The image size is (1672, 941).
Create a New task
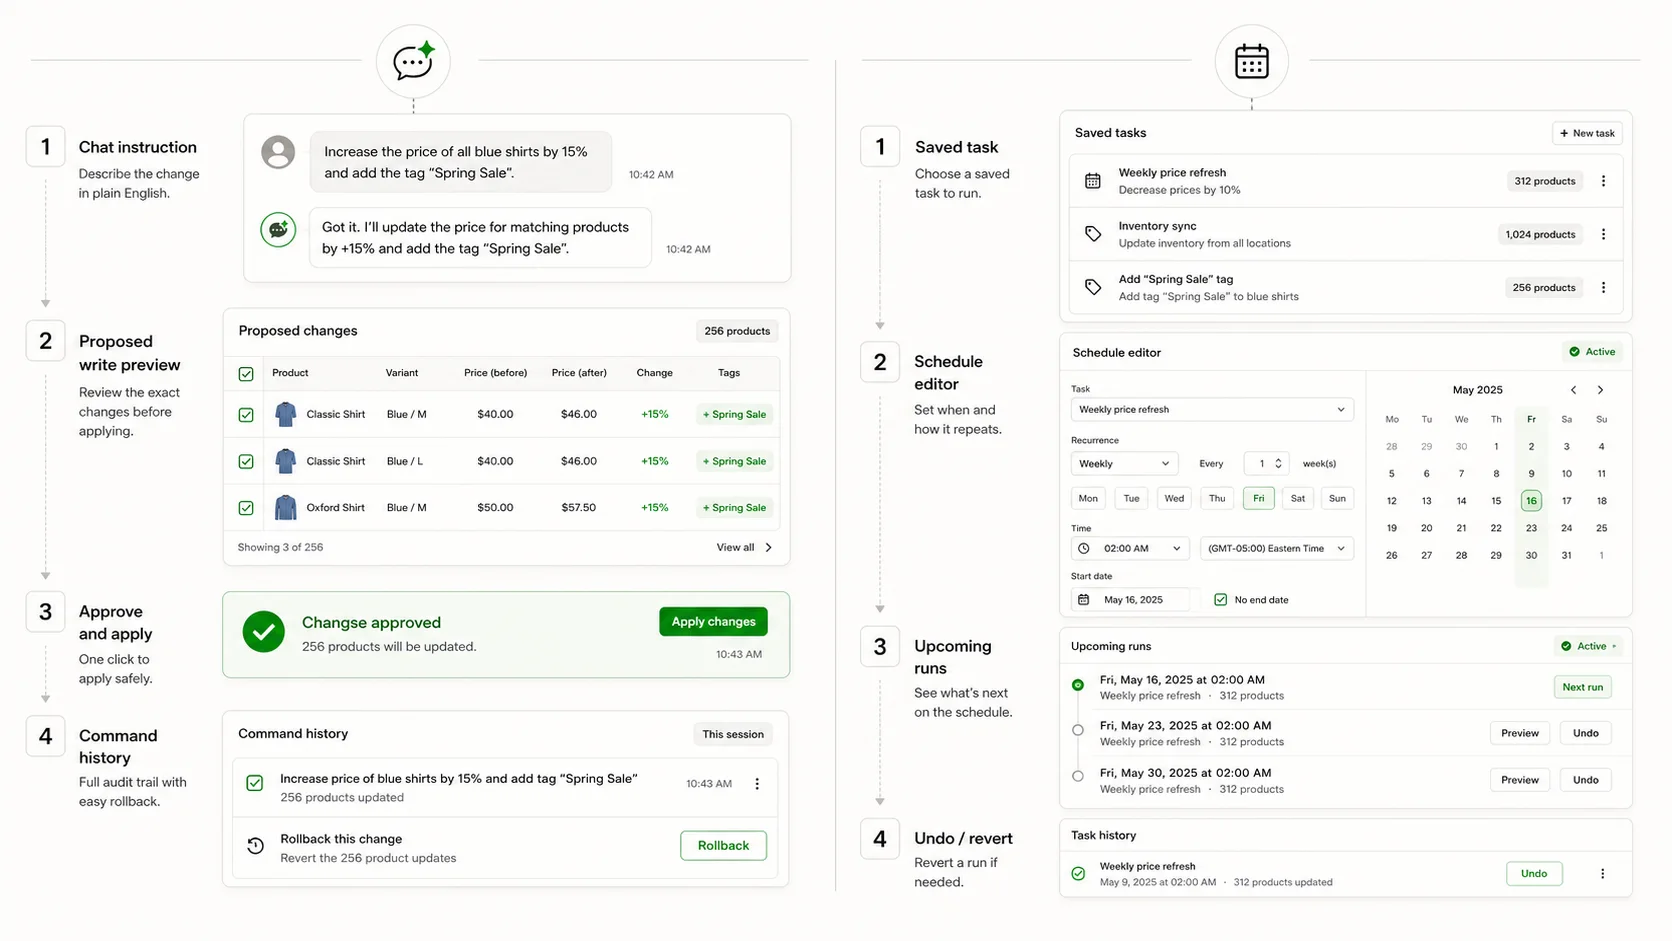point(1587,133)
